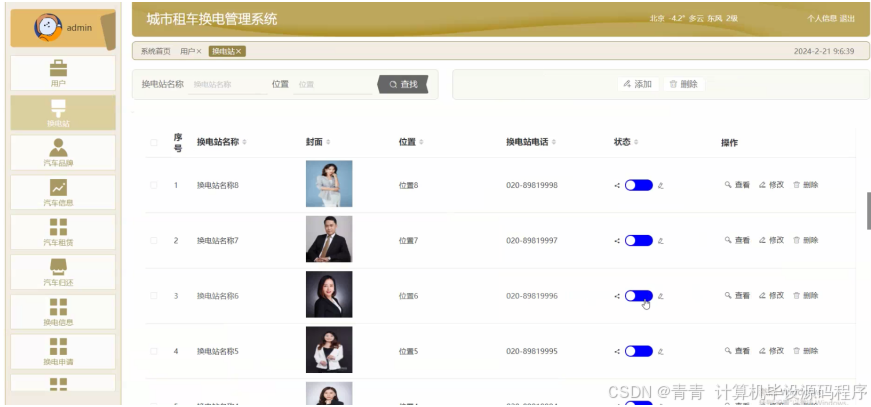Check the checkbox for row 2
The image size is (871, 407).
click(154, 240)
